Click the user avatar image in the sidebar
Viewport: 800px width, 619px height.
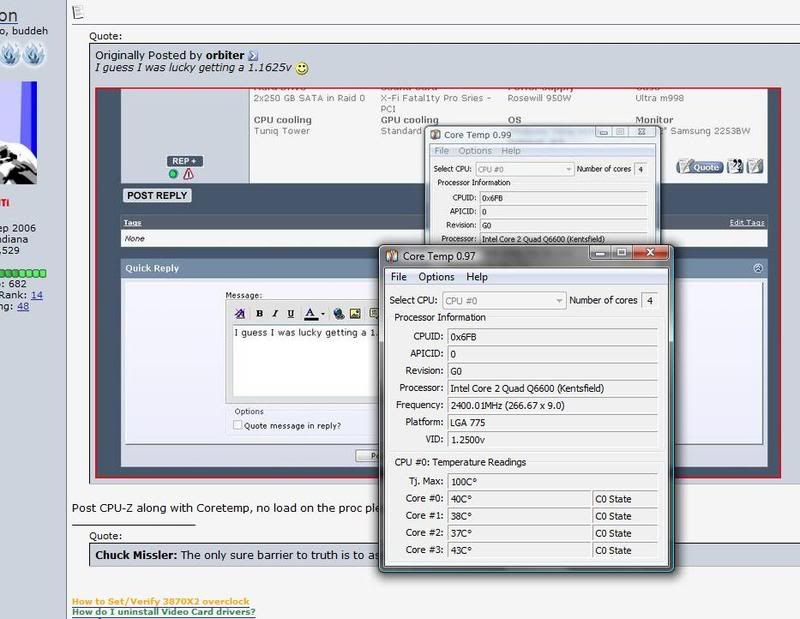18,133
